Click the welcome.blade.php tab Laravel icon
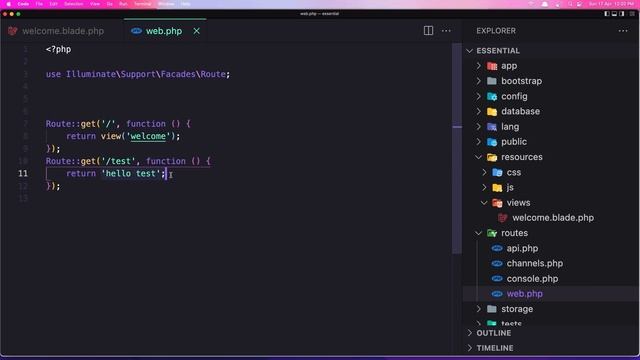This screenshot has height=360, width=640. point(13,31)
